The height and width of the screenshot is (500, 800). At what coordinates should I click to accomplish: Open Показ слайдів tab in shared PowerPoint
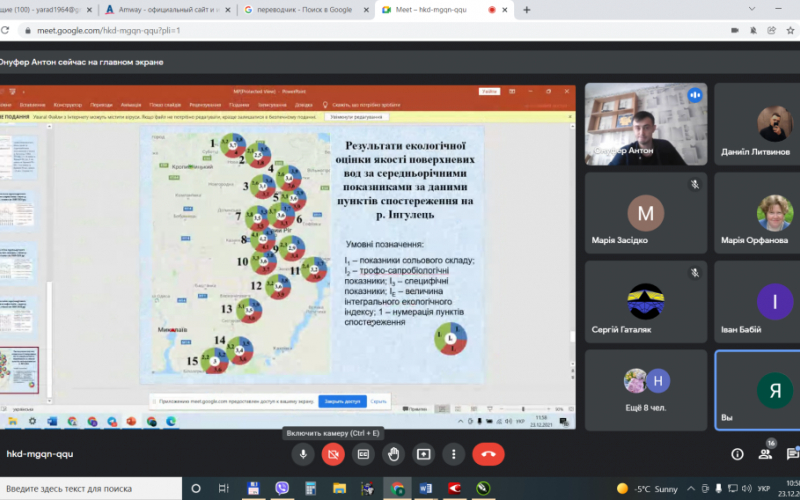[x=165, y=105]
